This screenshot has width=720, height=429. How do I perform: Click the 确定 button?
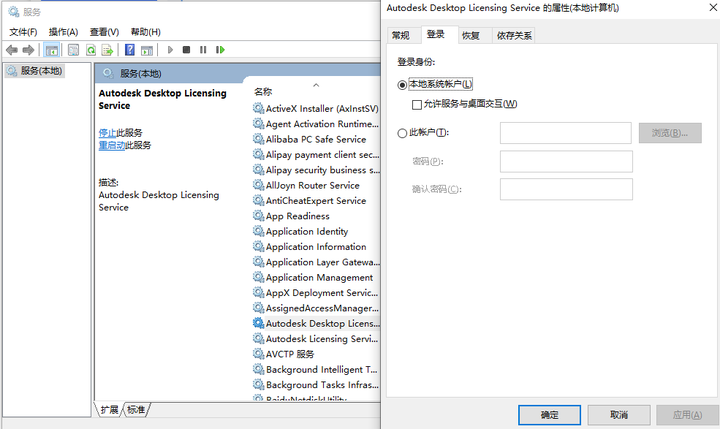pyautogui.click(x=549, y=414)
